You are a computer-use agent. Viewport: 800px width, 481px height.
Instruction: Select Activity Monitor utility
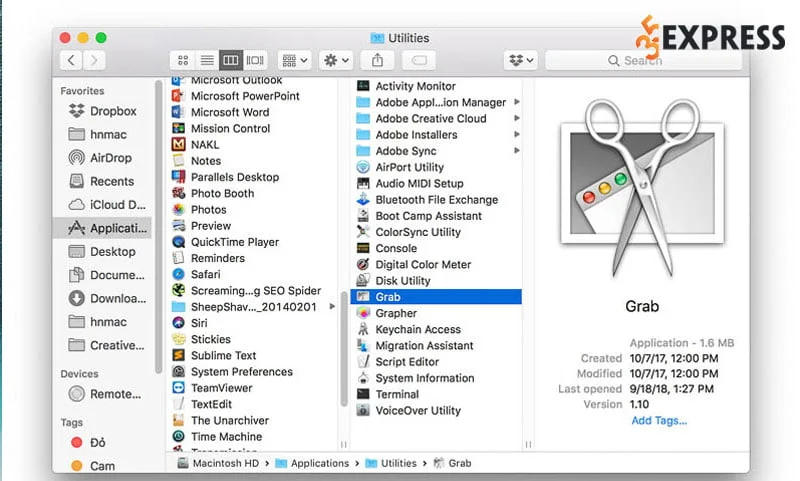[406, 86]
